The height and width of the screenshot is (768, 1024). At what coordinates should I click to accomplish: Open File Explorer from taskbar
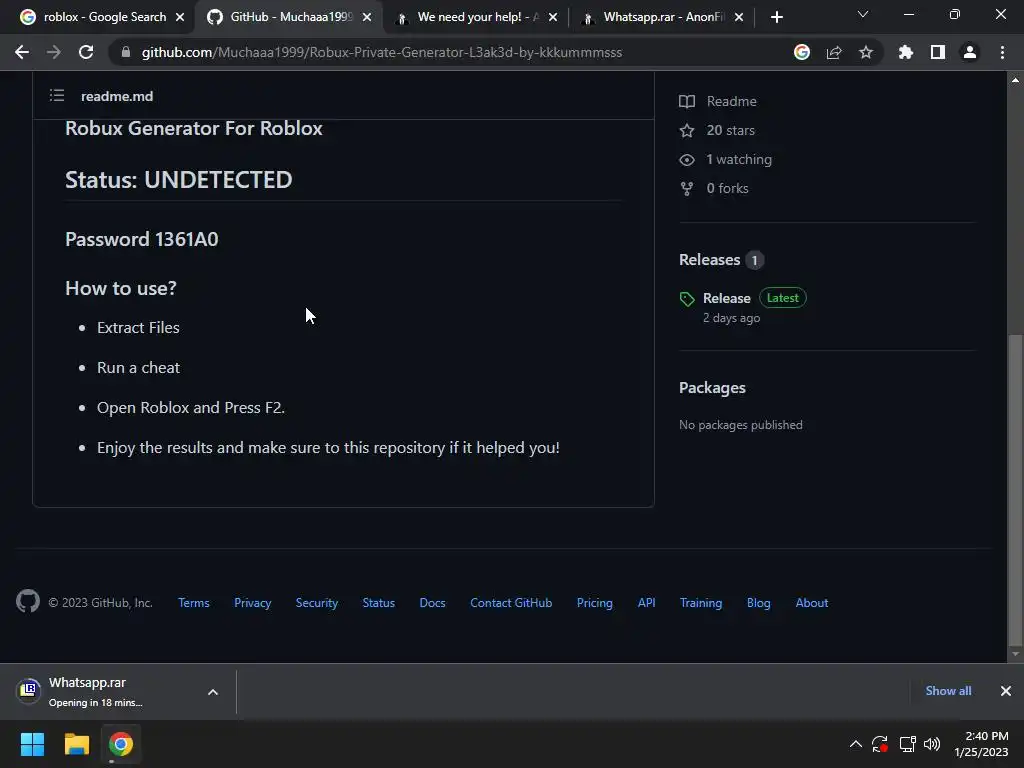pyautogui.click(x=76, y=744)
